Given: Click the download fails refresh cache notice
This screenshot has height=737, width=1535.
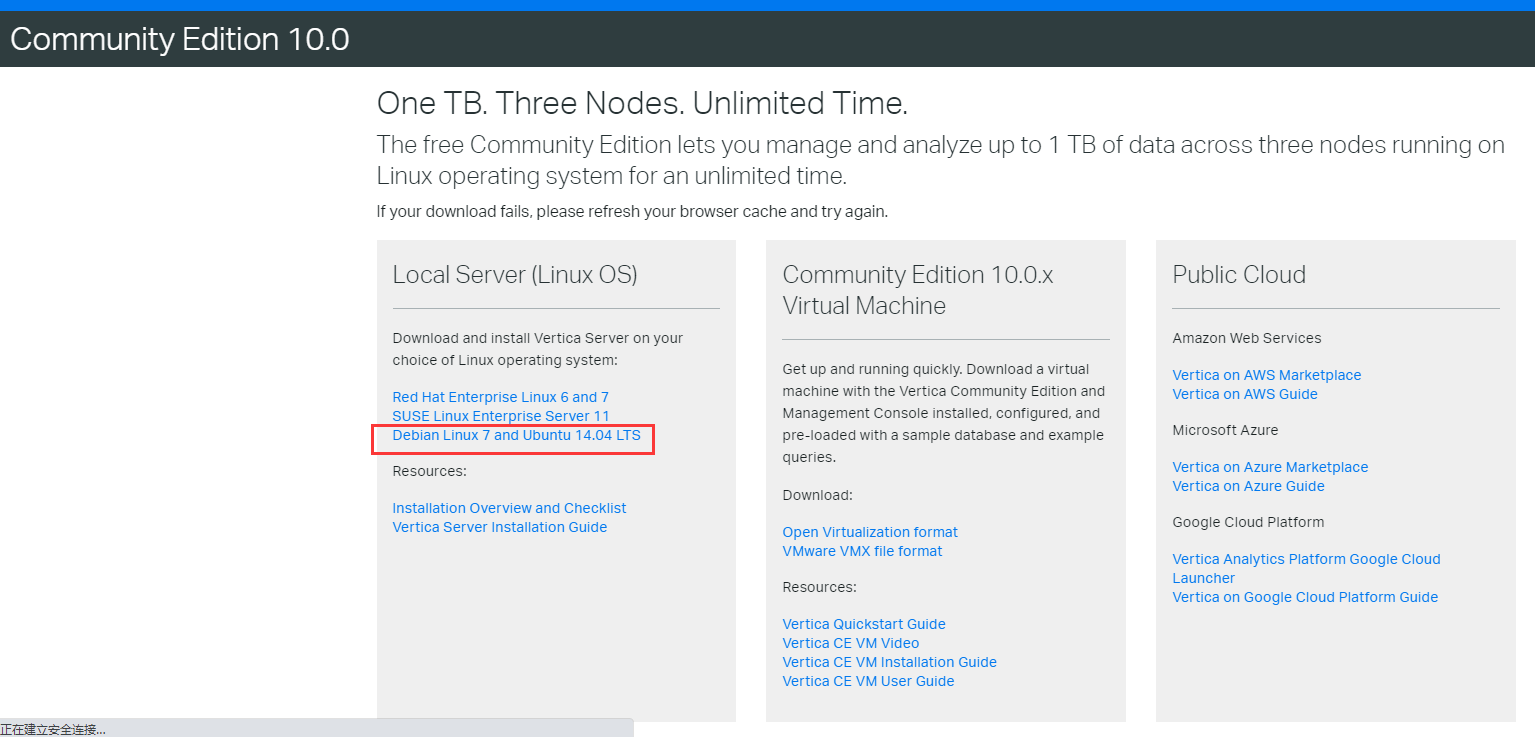Looking at the screenshot, I should coord(632,212).
